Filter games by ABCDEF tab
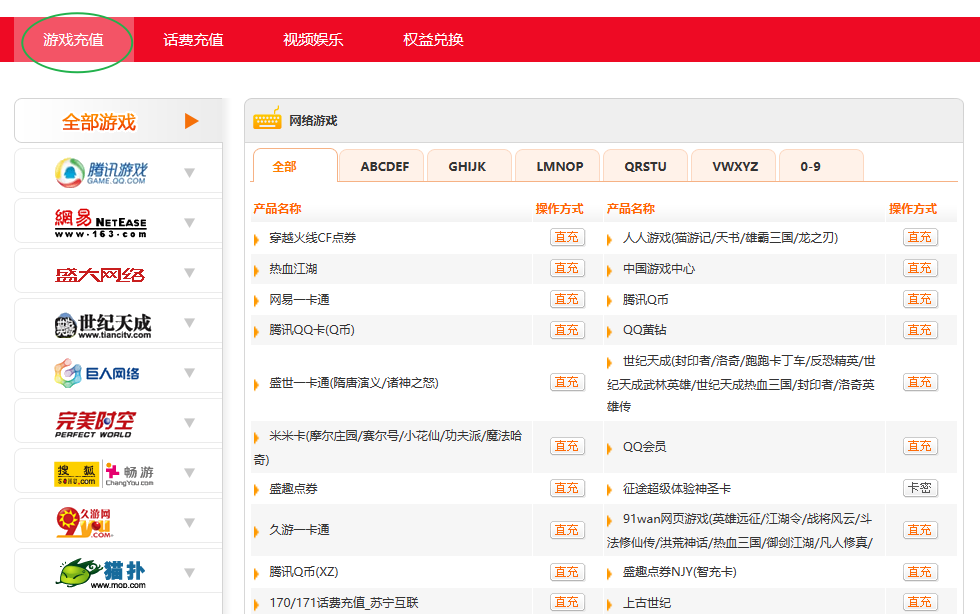980x614 pixels. (x=384, y=166)
